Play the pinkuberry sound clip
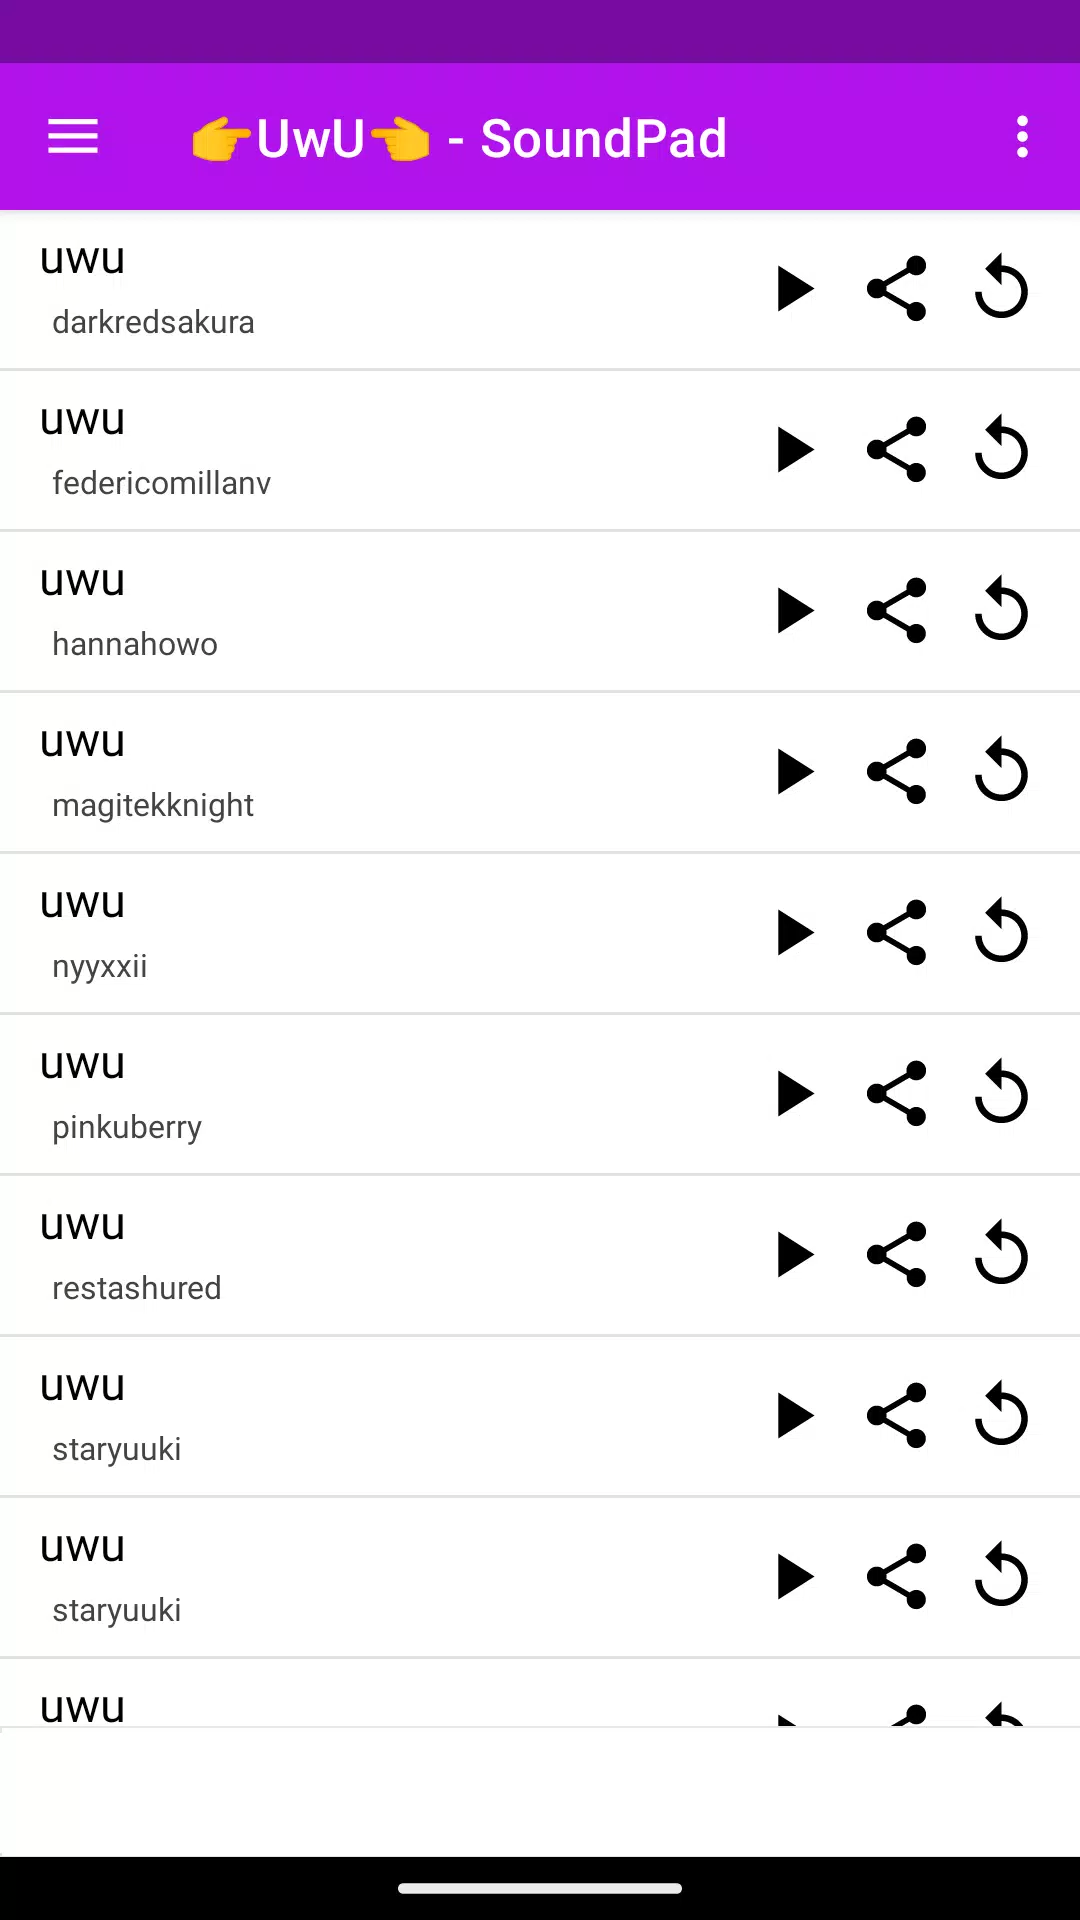Screen dimensions: 1080x1920 point(795,1094)
